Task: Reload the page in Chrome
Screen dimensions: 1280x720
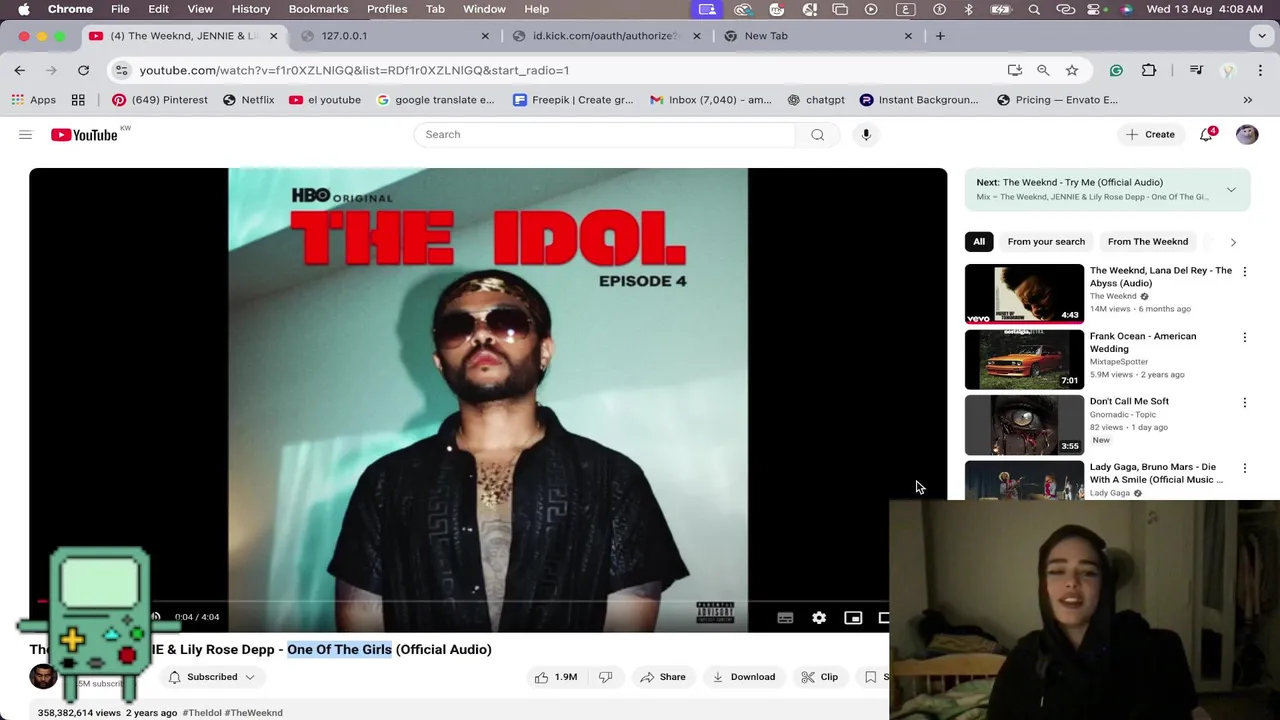Action: [84, 70]
